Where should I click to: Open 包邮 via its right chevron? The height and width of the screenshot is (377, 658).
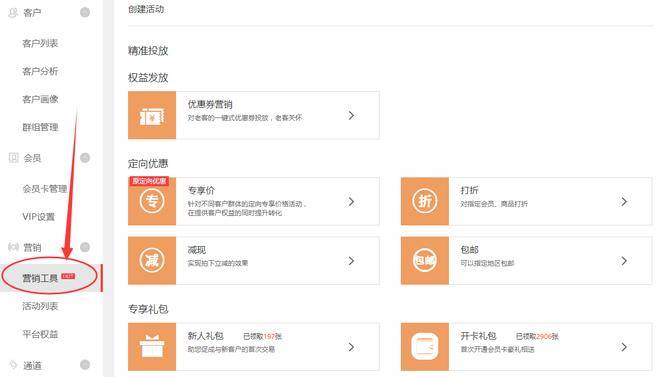624,261
